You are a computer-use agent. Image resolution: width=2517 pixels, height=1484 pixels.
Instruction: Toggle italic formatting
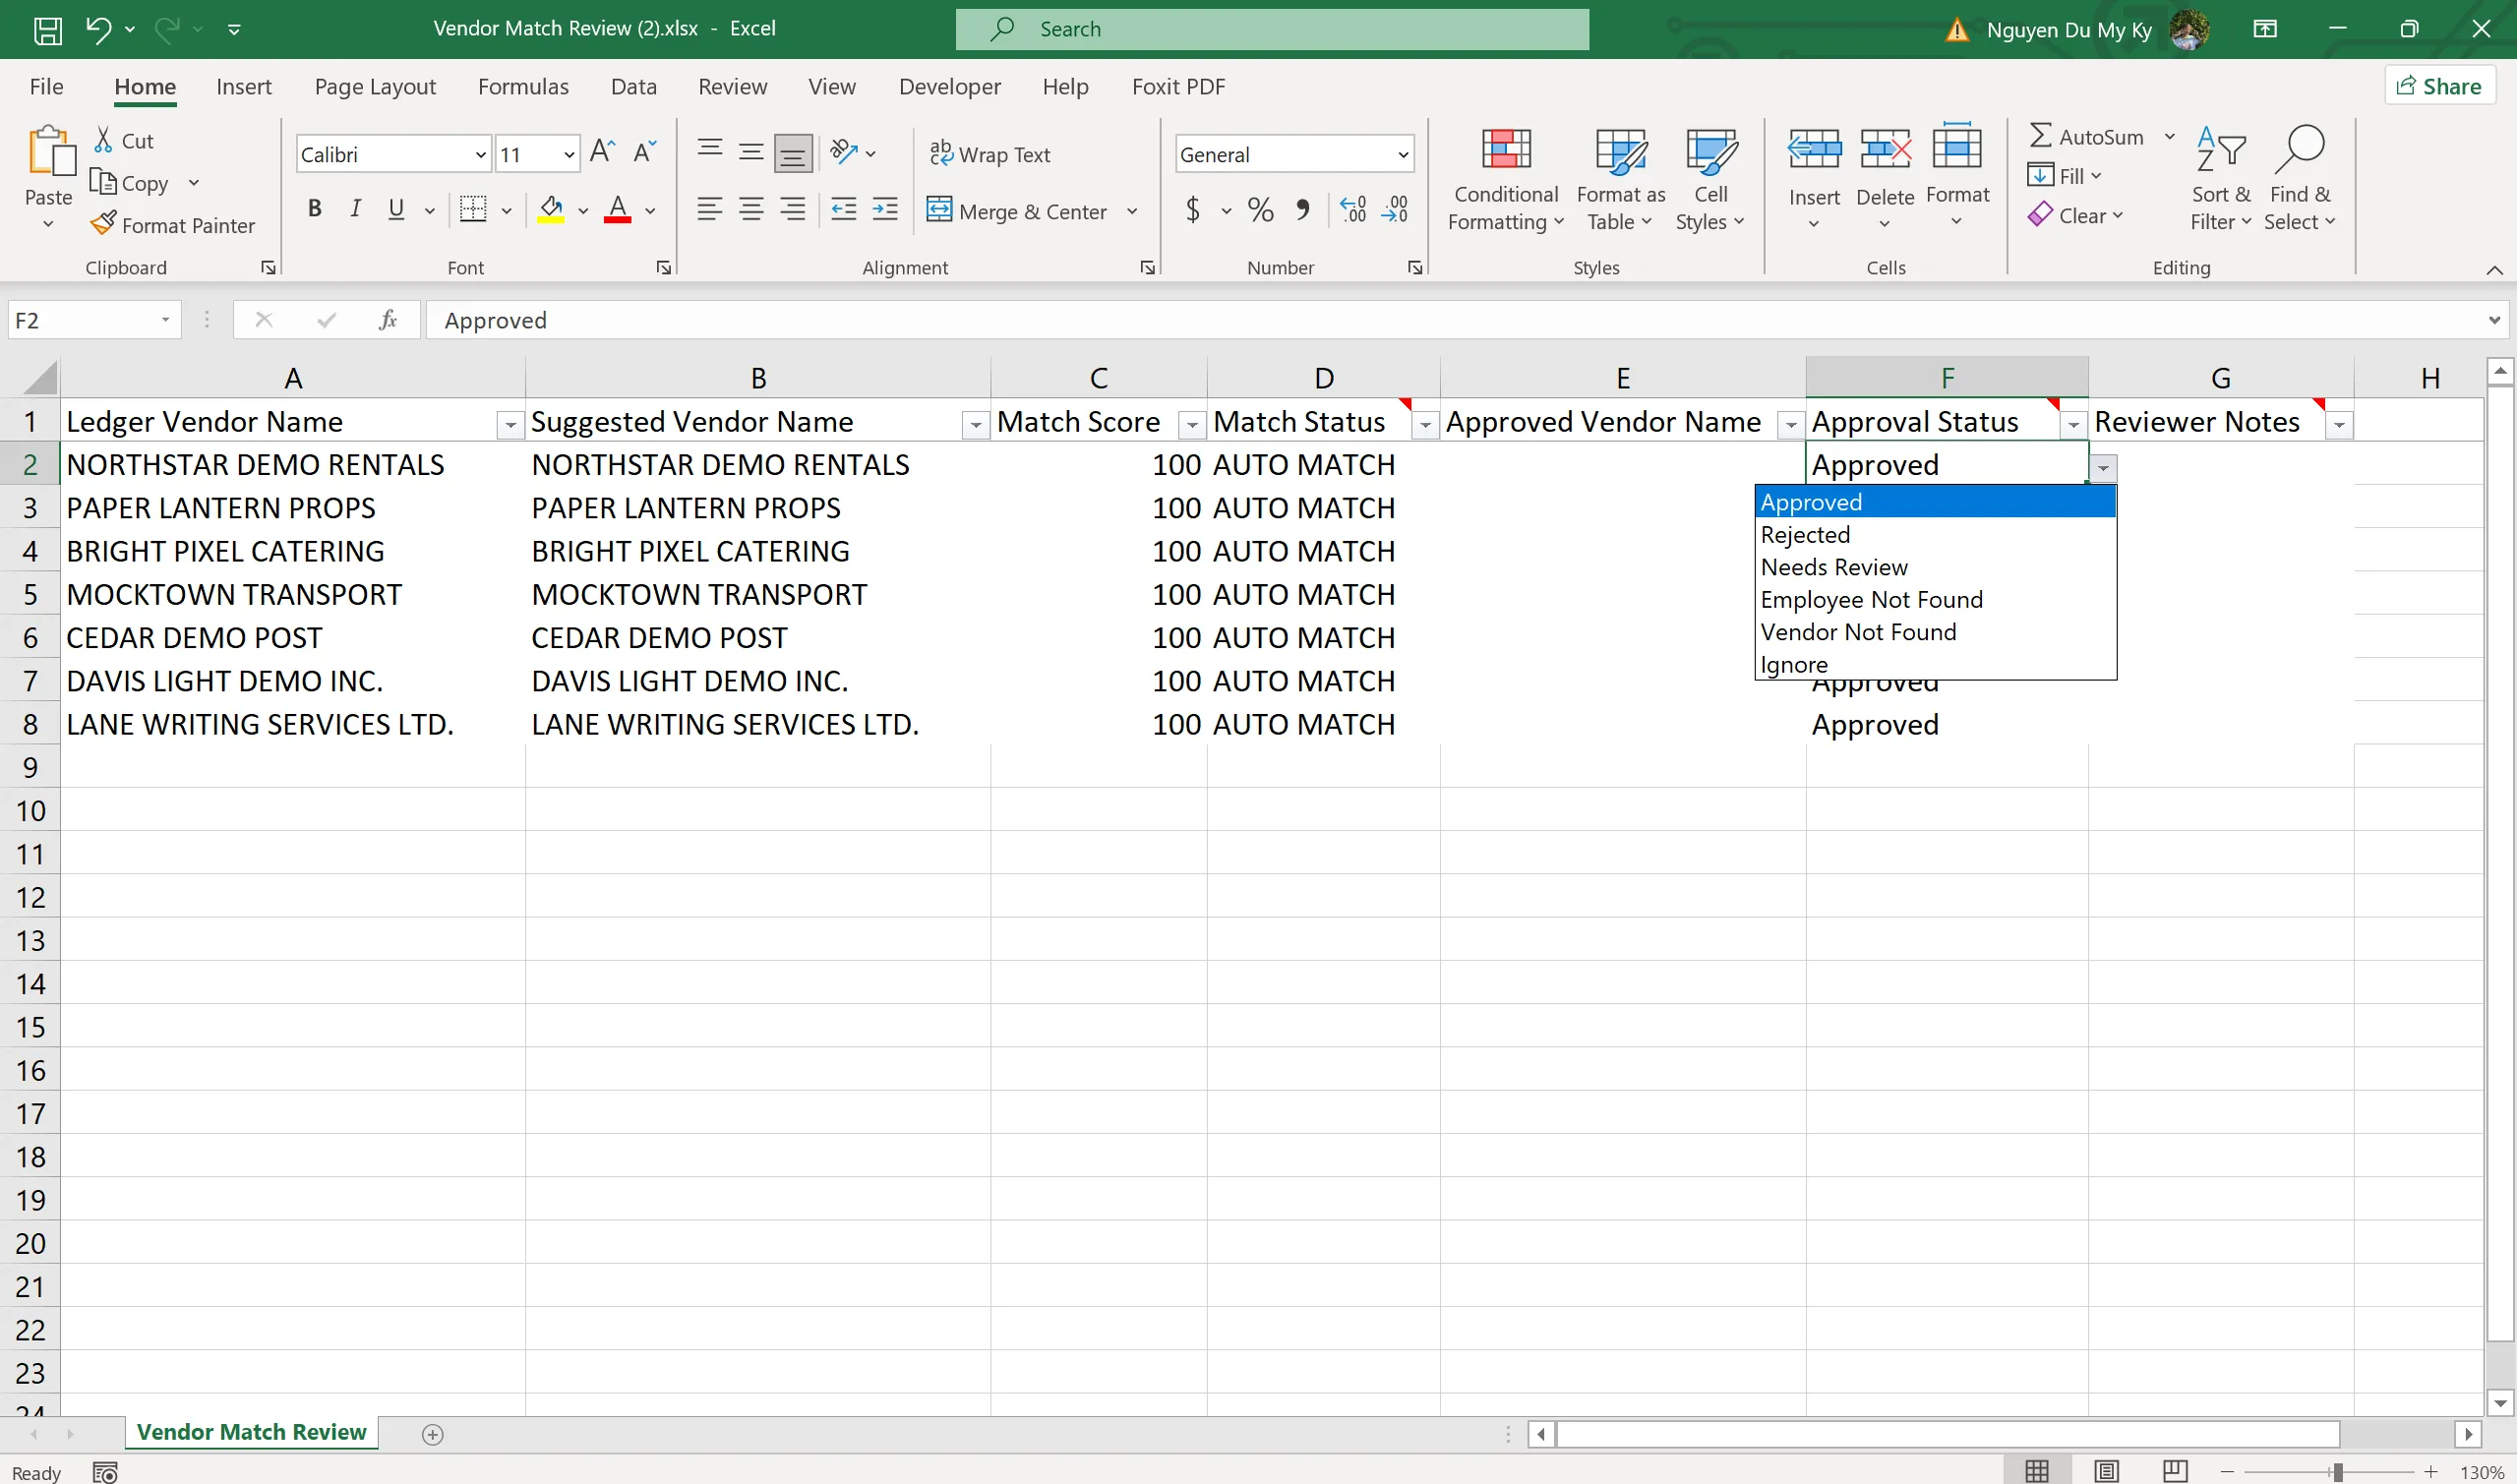pyautogui.click(x=355, y=209)
